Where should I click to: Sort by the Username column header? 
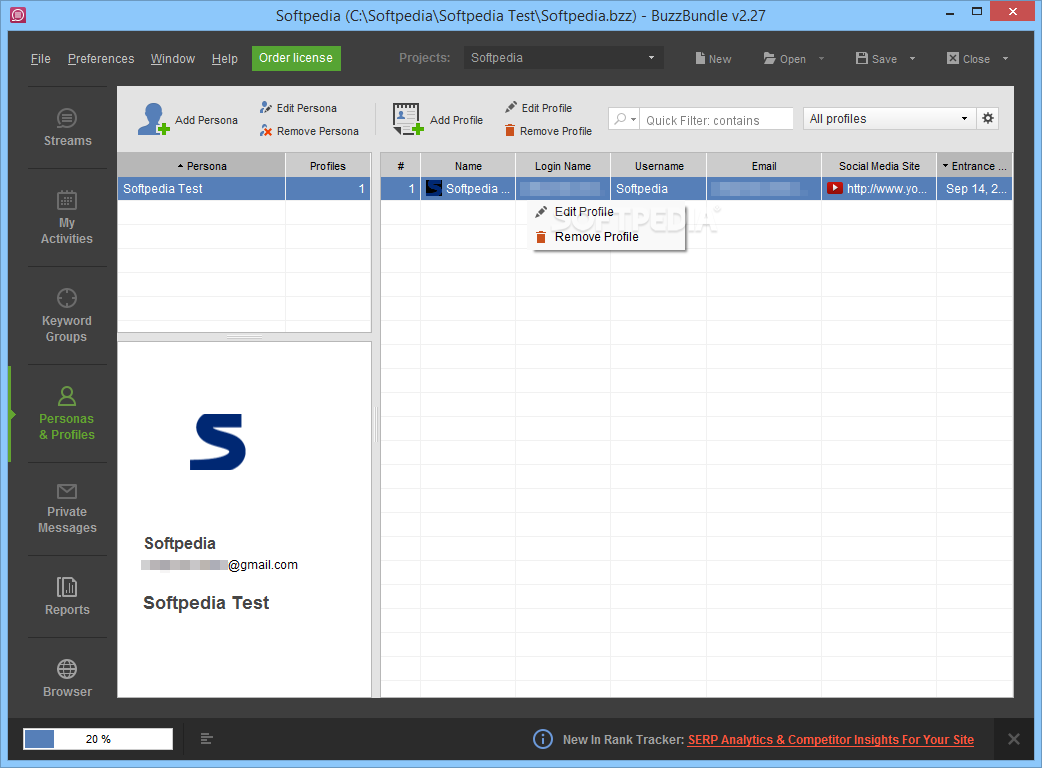coord(659,166)
